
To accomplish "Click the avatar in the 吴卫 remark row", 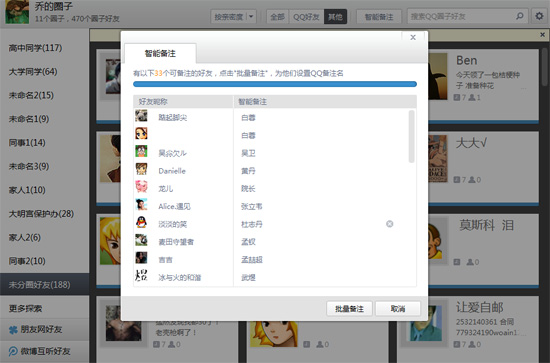I will [x=141, y=151].
